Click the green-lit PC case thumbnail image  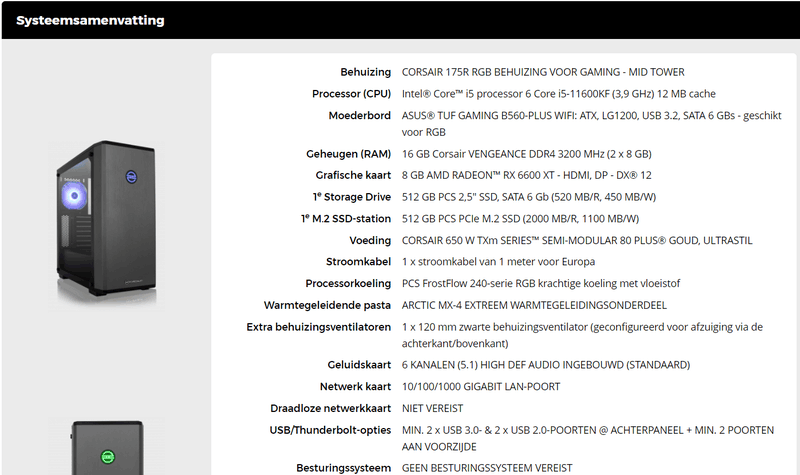tap(106, 446)
